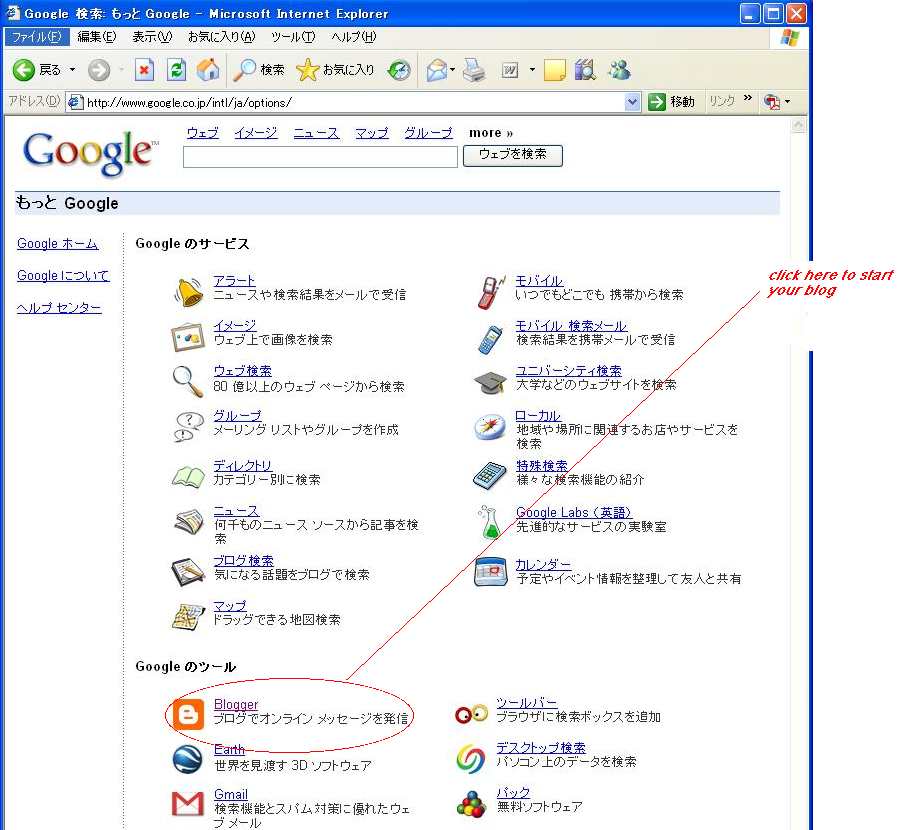Click the 移動 Go button
Image resolution: width=918 pixels, height=830 pixels.
click(671, 102)
